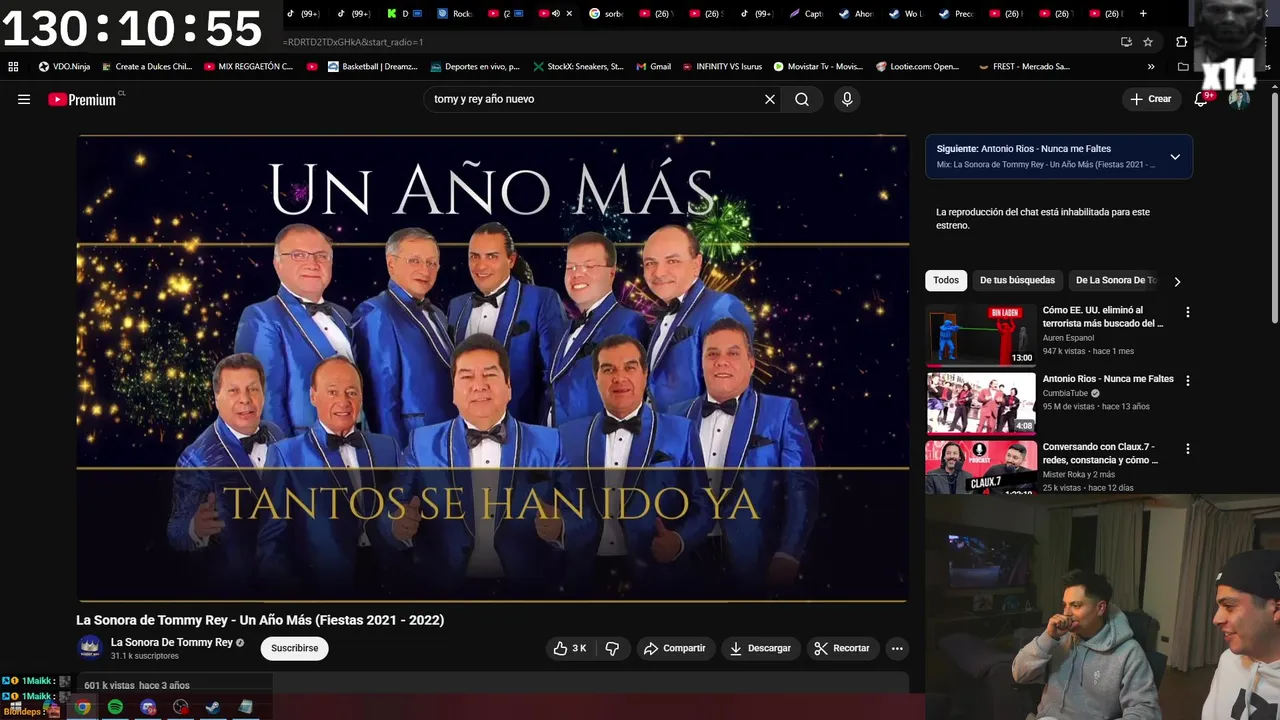The height and width of the screenshot is (720, 1280).
Task: Open YouTube notifications bell
Action: click(x=1201, y=99)
